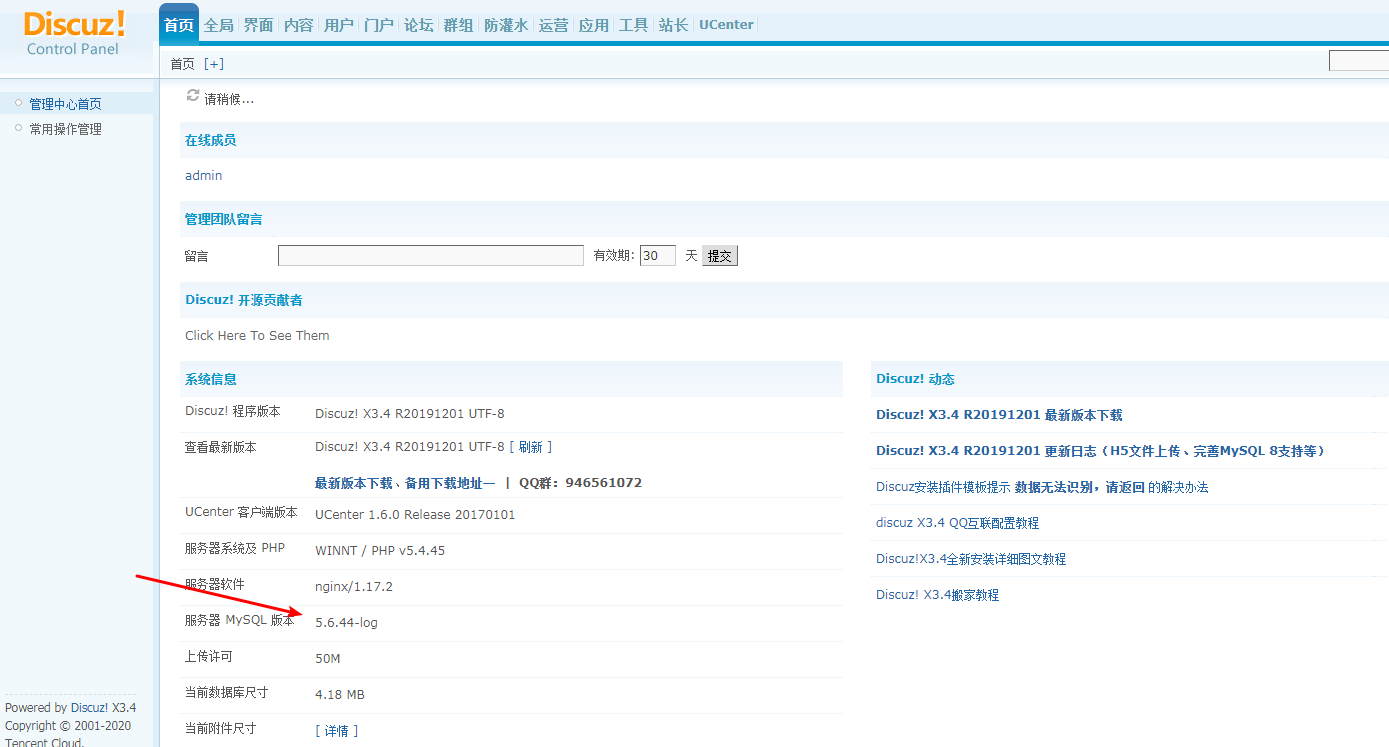The height and width of the screenshot is (747, 1389).
Task: Click the 首页 breadcrumb label
Action: click(183, 64)
